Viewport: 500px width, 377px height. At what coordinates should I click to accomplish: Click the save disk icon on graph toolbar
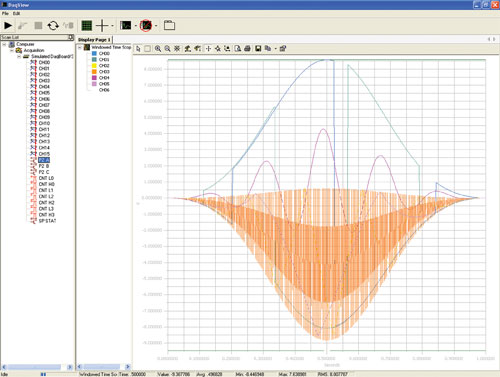pos(258,49)
